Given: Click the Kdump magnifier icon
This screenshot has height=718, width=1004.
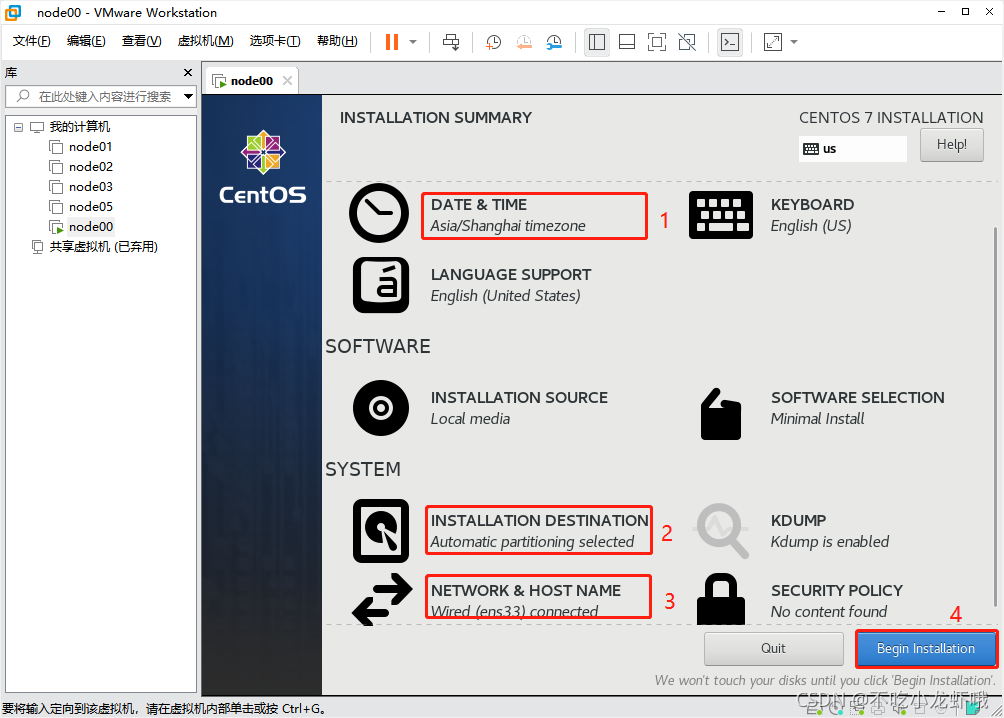Looking at the screenshot, I should point(722,531).
